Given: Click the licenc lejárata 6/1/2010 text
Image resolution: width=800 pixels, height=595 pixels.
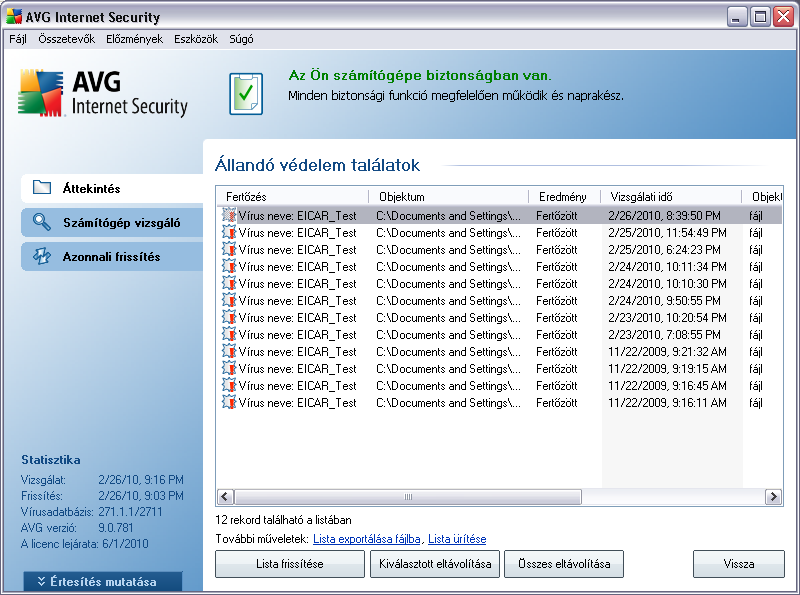Looking at the screenshot, I should click(84, 543).
